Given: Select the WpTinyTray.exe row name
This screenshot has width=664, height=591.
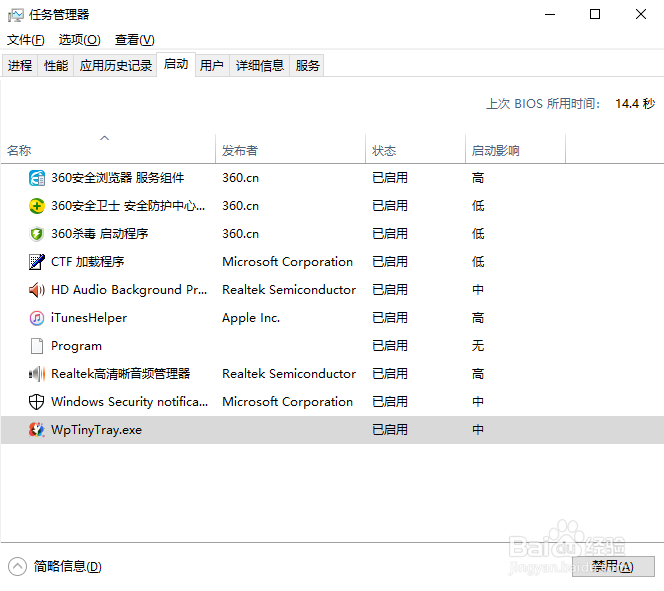Looking at the screenshot, I should [x=97, y=430].
